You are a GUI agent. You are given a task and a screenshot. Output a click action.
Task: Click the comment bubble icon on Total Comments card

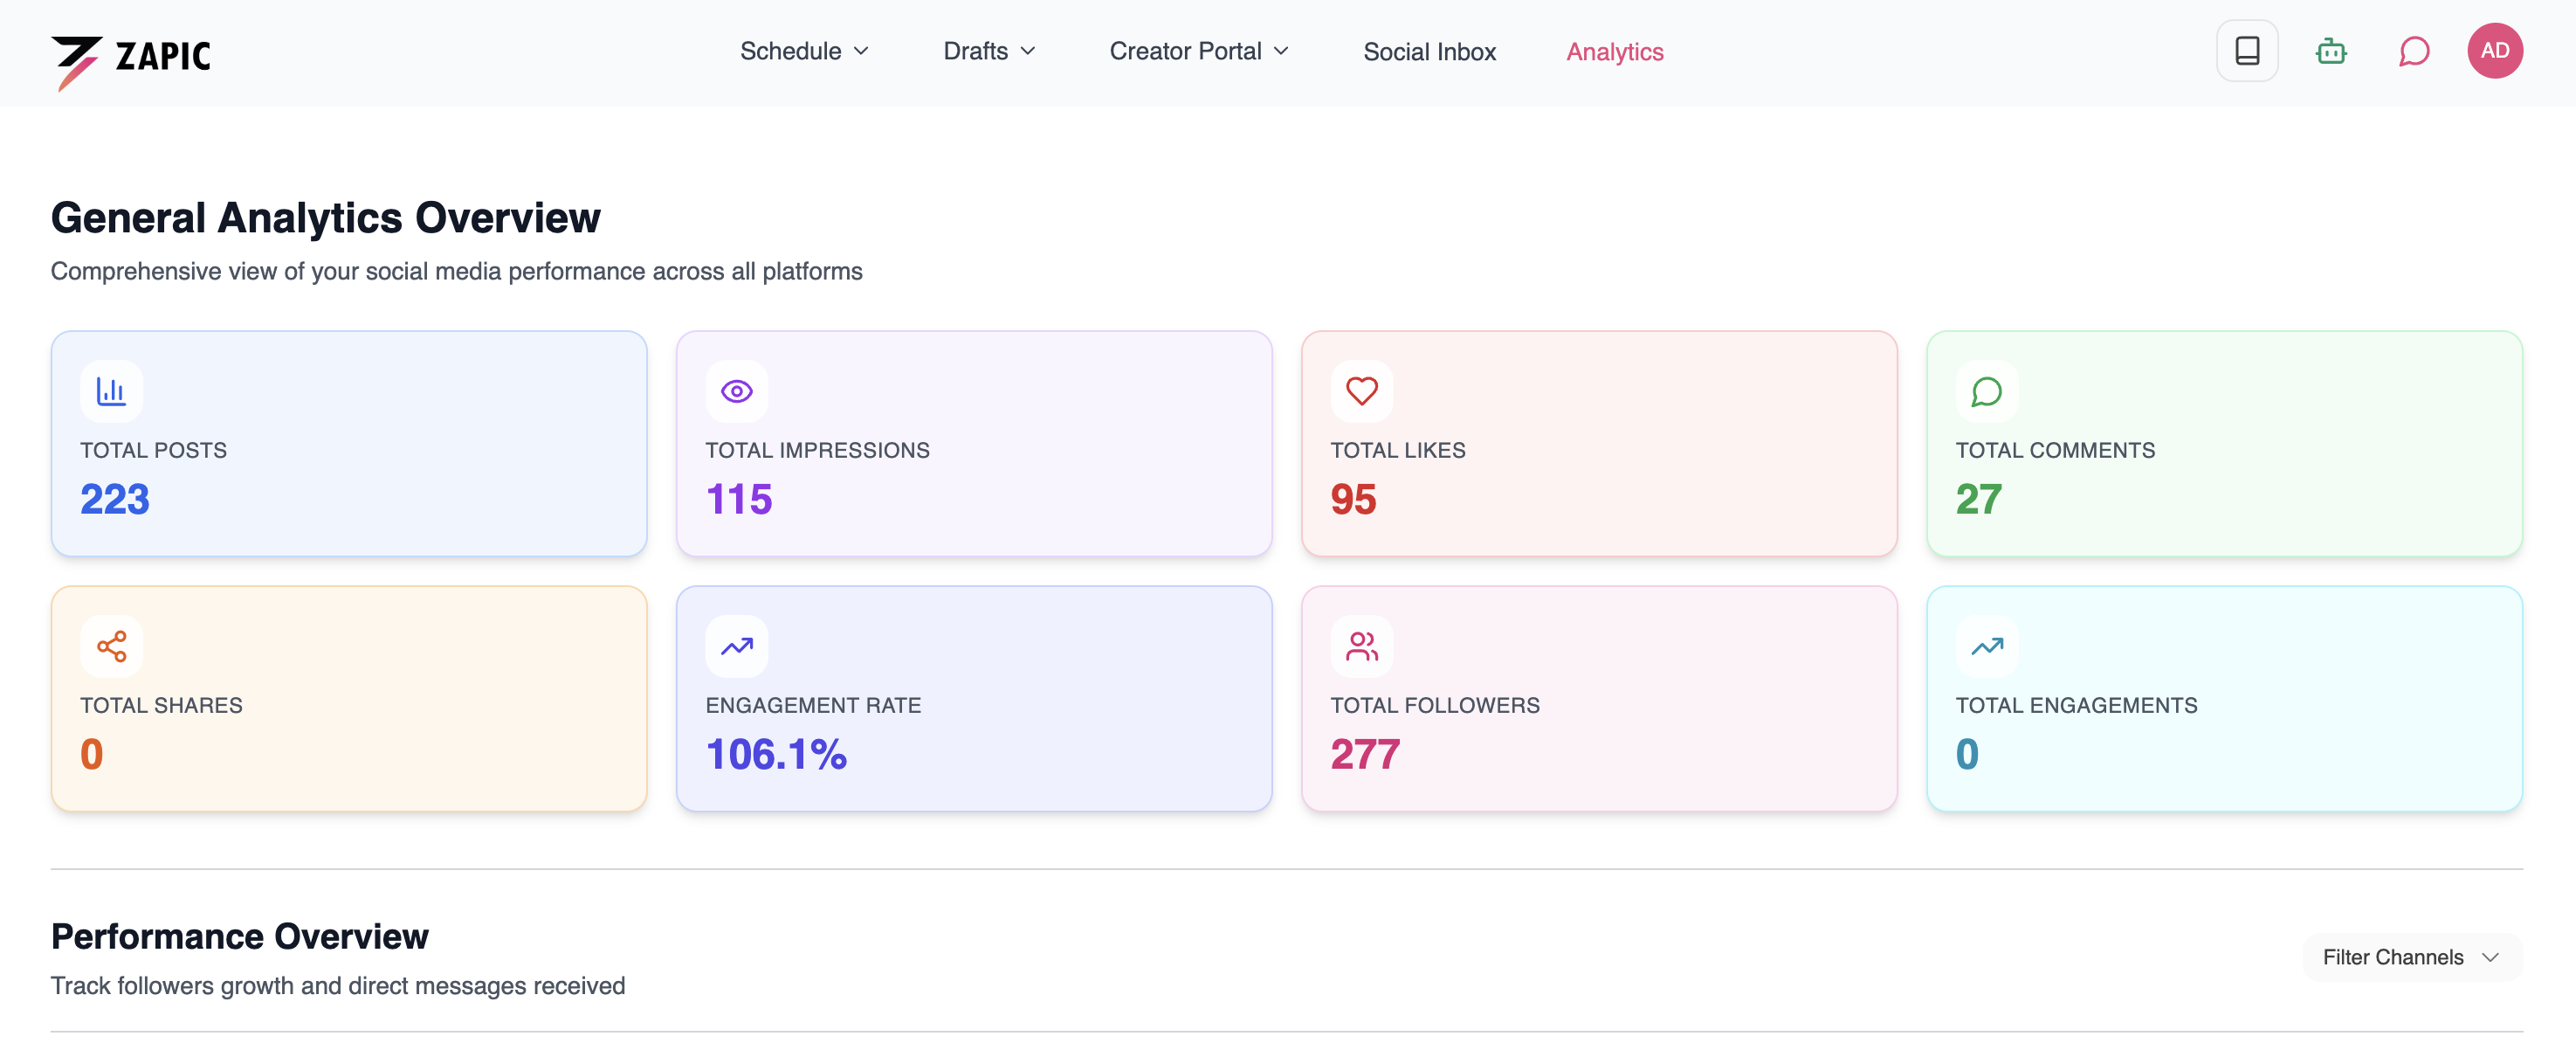click(1986, 391)
